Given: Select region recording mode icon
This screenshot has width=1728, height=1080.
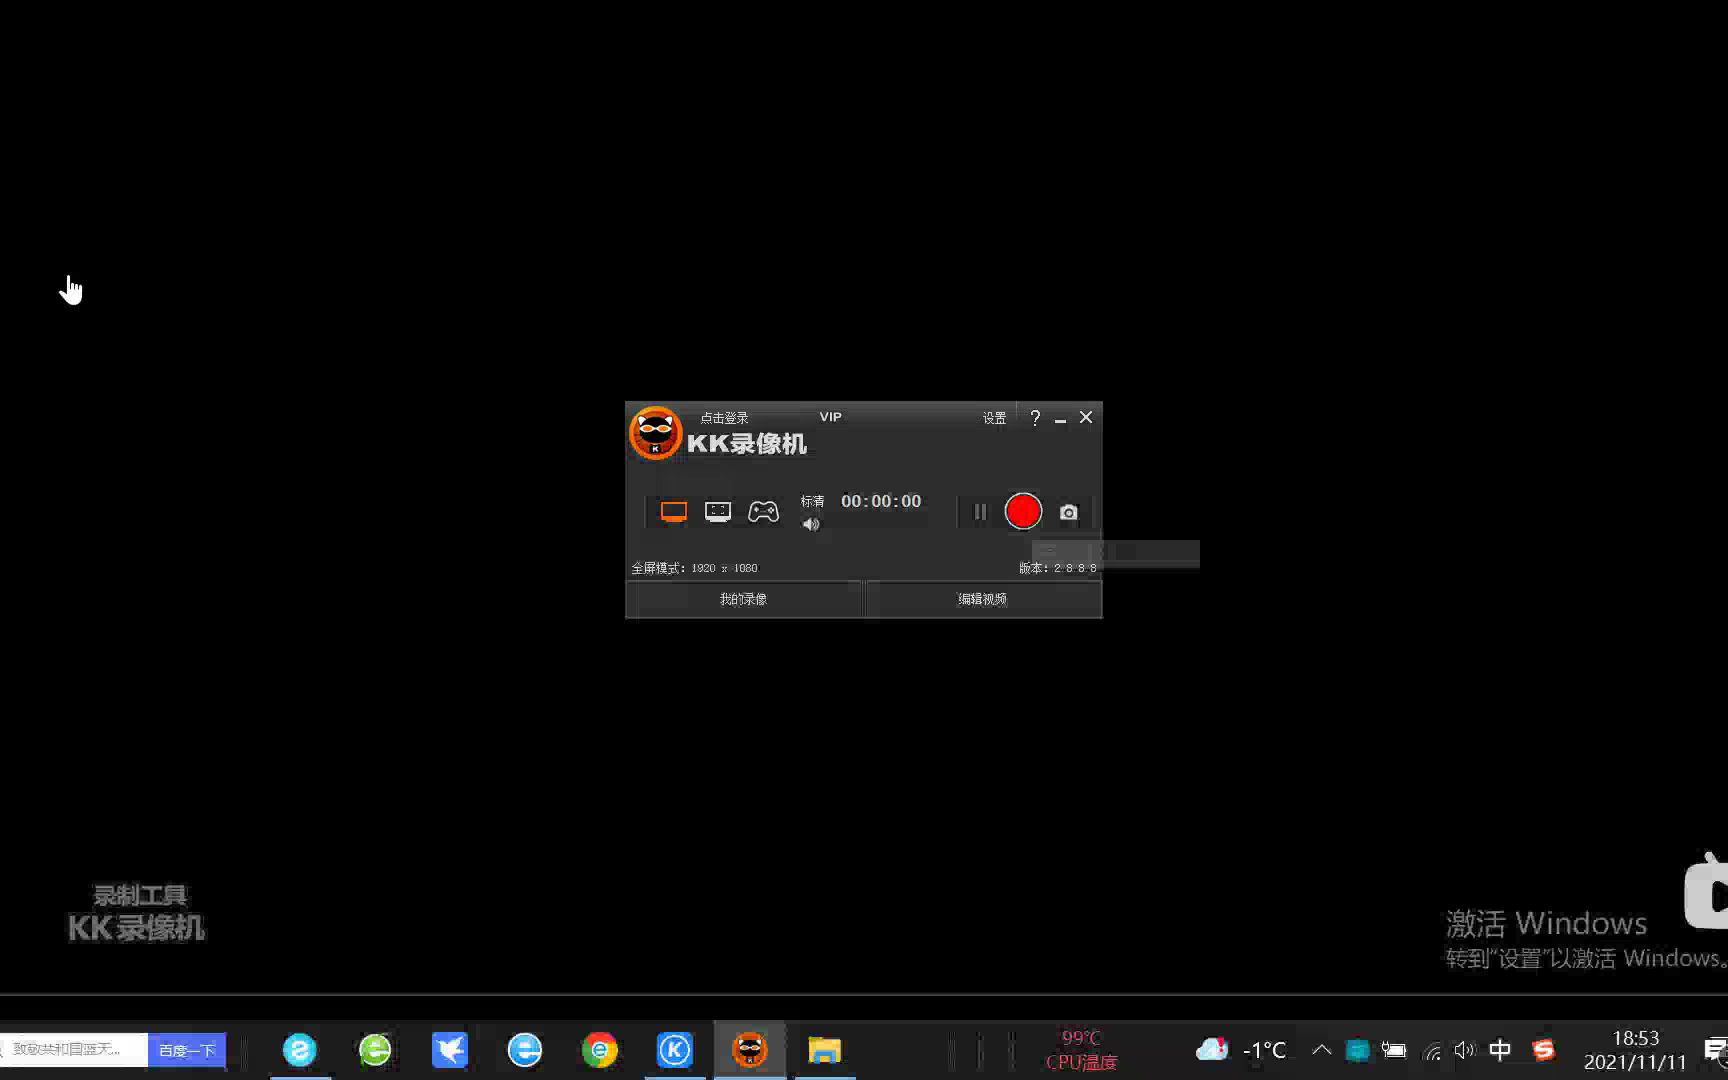Looking at the screenshot, I should tap(718, 512).
